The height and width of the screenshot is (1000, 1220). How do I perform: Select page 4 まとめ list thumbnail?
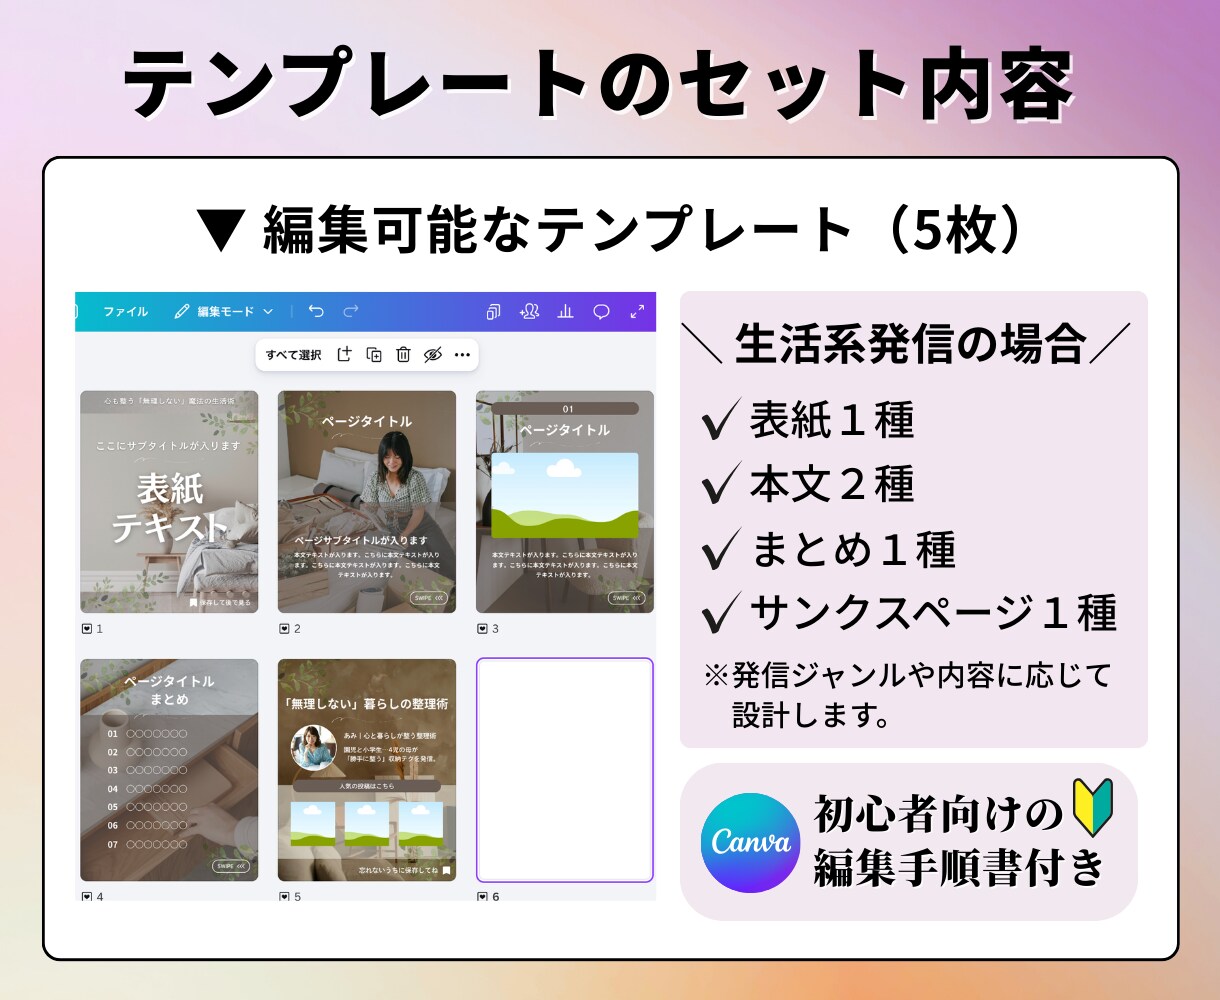tap(169, 770)
